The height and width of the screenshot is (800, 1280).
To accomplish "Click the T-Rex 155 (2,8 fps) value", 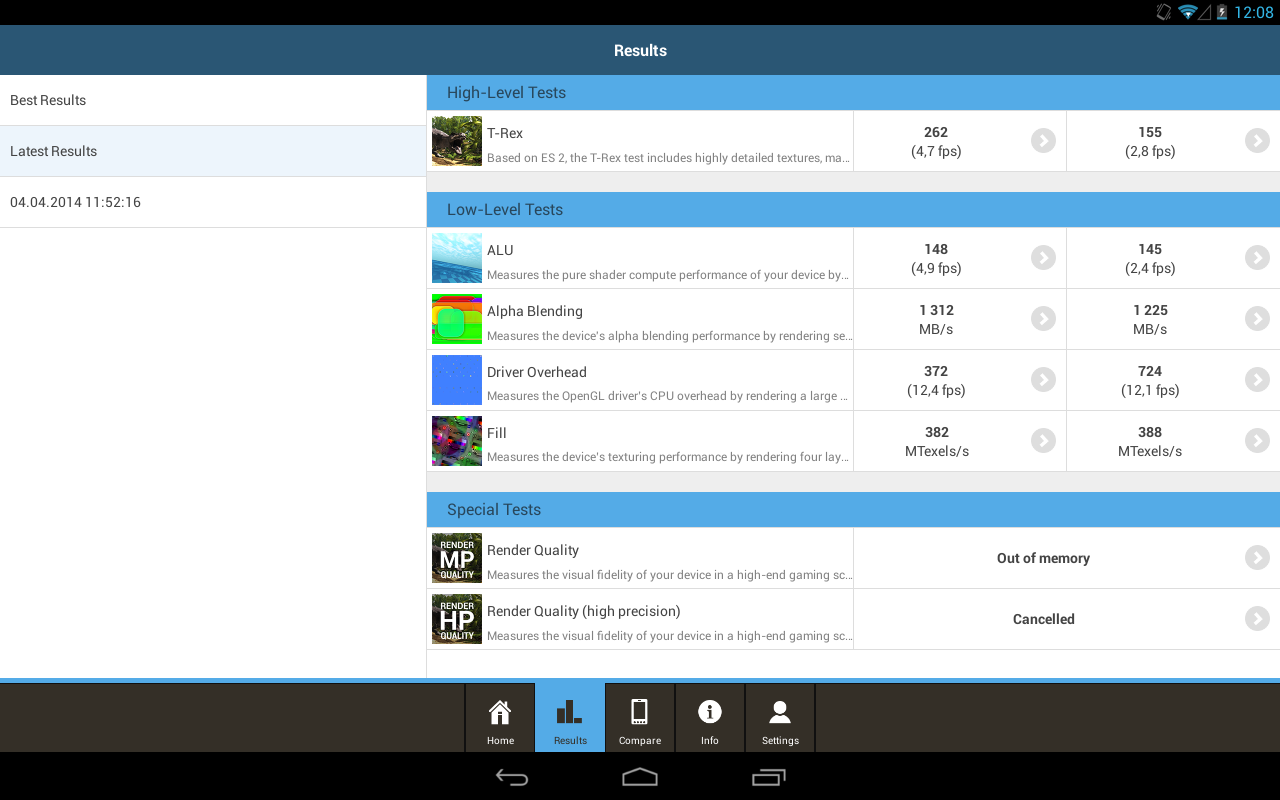I will (x=1150, y=142).
